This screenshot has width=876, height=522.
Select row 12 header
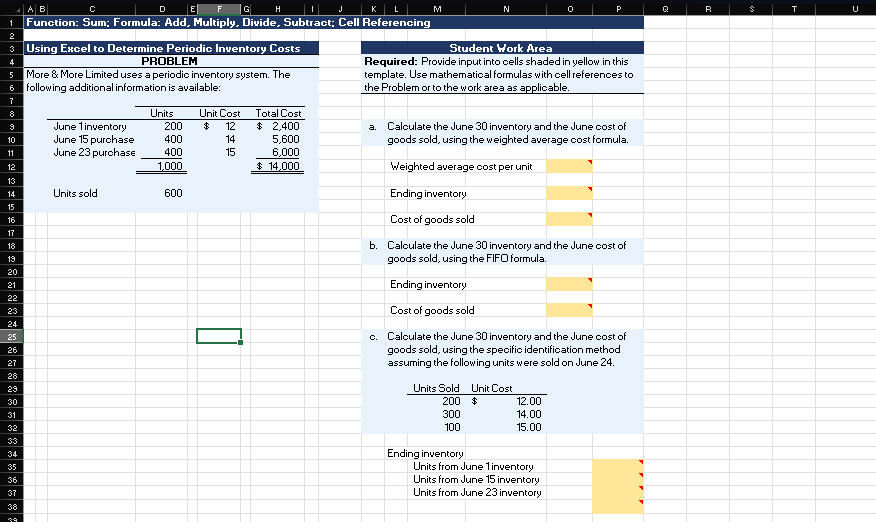[12, 167]
